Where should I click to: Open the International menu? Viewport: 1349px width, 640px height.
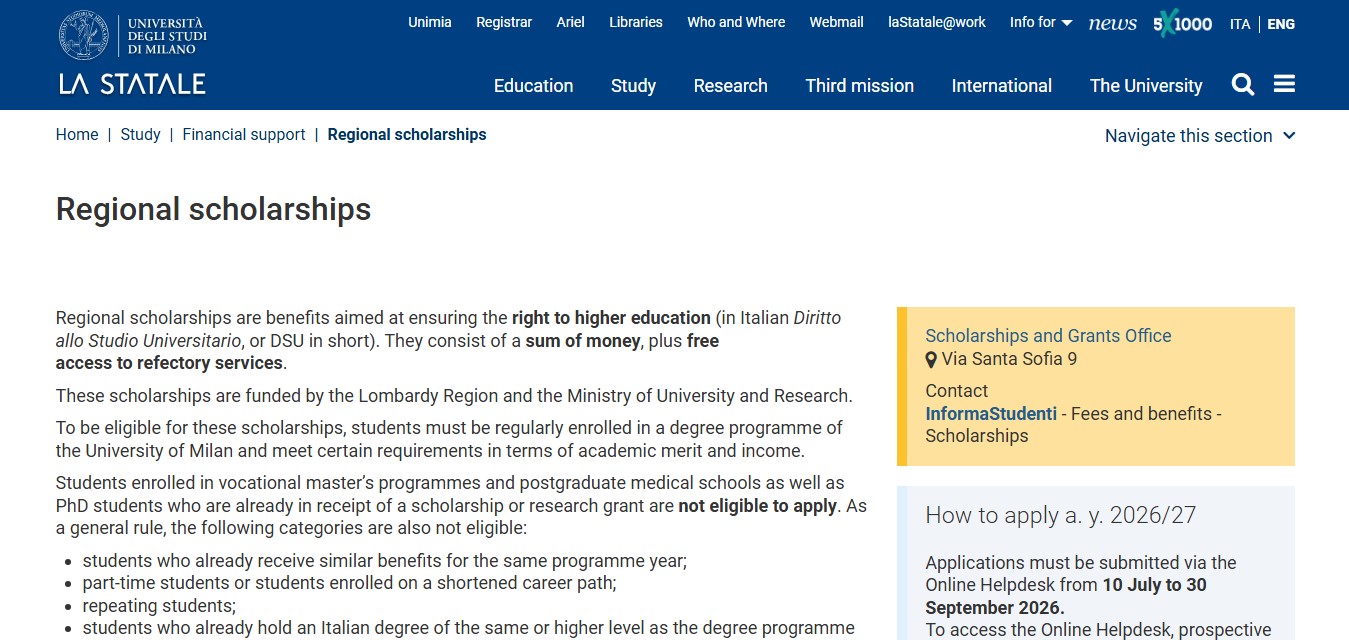click(x=1002, y=86)
